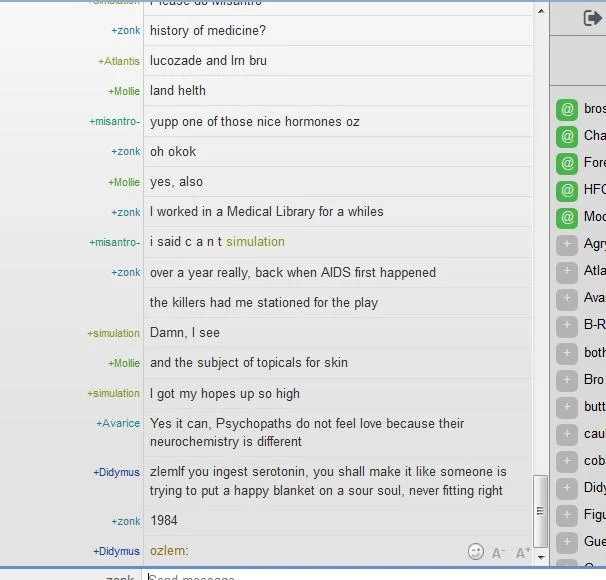Click the + voice icon beside 'cau'
606x580 pixels.
567,434
